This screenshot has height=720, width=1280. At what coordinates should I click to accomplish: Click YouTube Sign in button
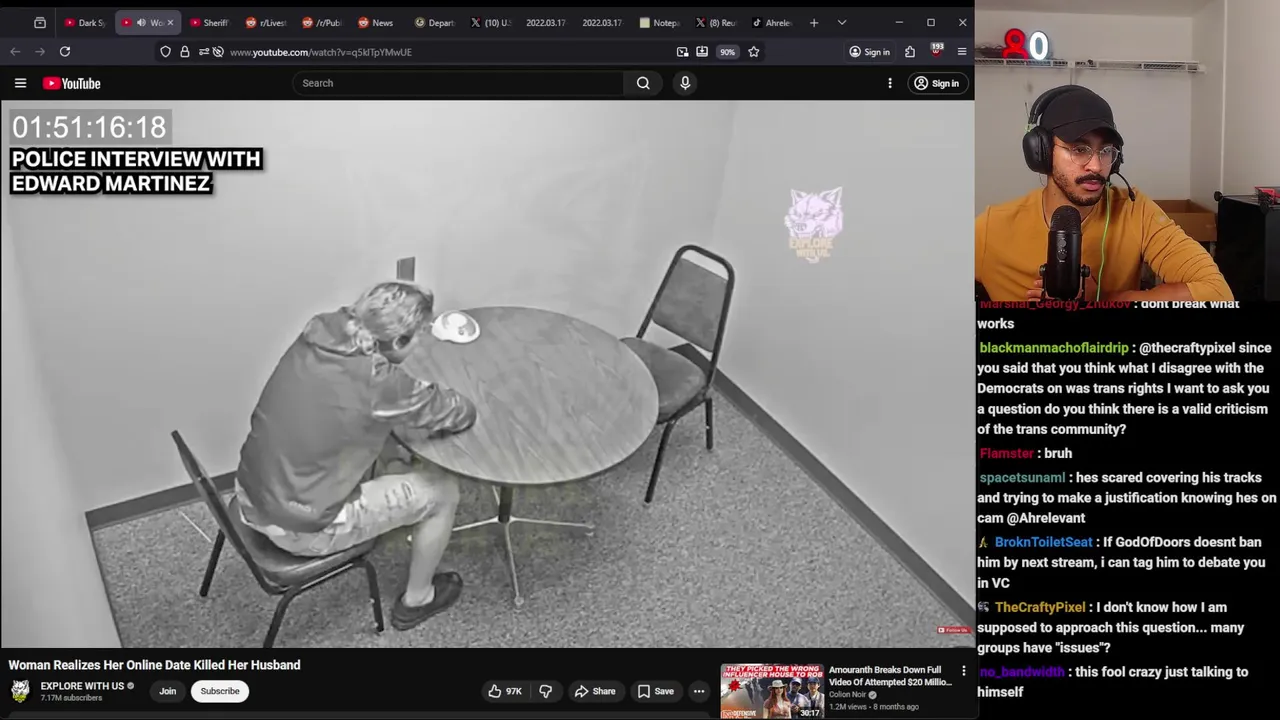point(936,83)
